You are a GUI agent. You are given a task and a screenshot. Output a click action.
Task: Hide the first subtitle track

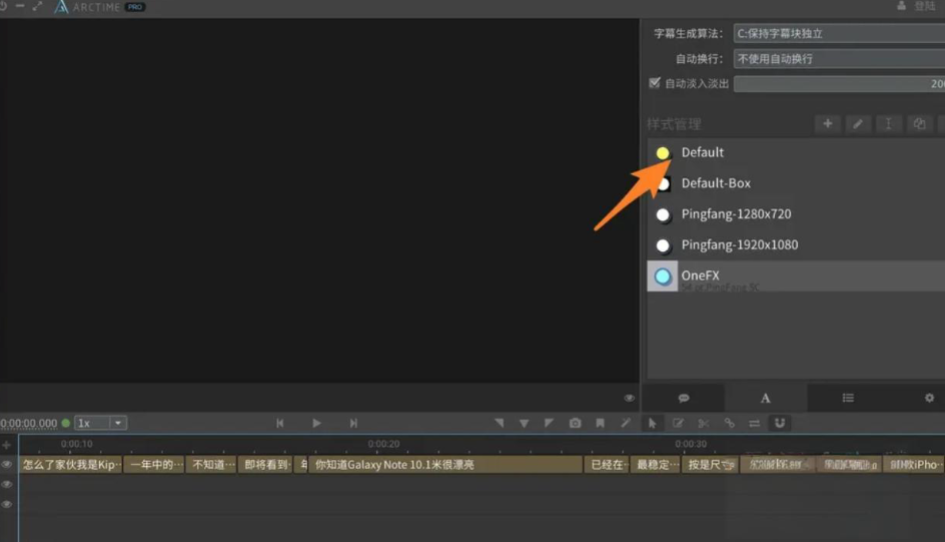[x=7, y=464]
